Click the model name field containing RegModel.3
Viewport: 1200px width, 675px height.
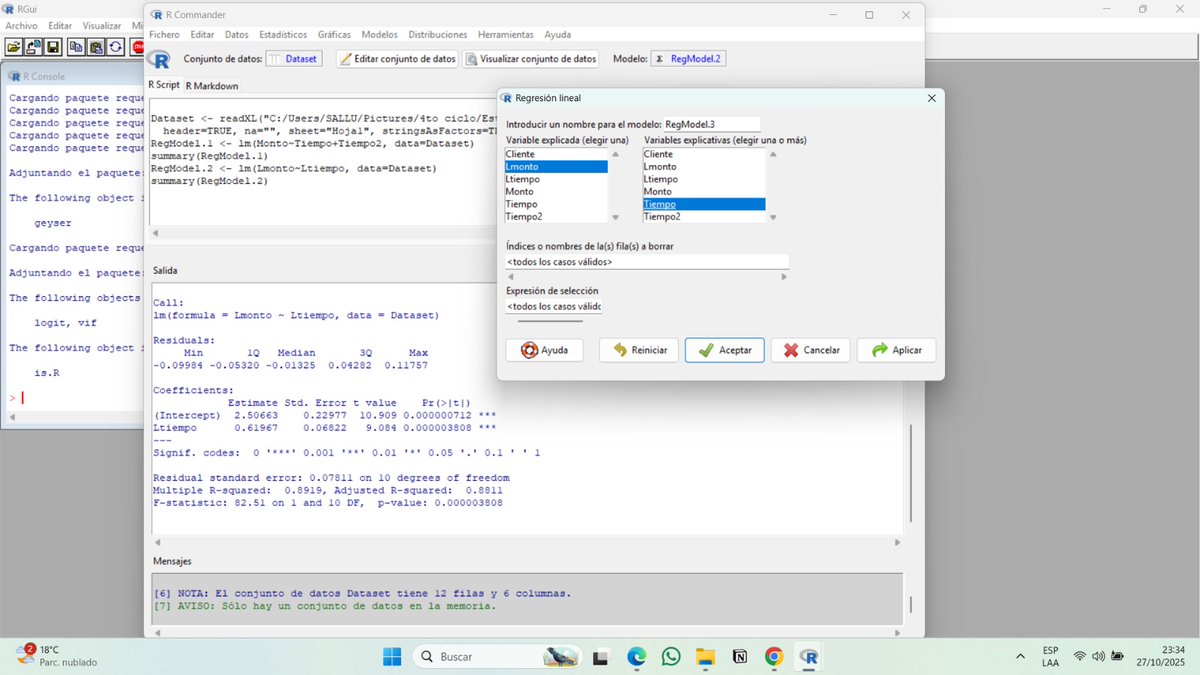pos(711,124)
